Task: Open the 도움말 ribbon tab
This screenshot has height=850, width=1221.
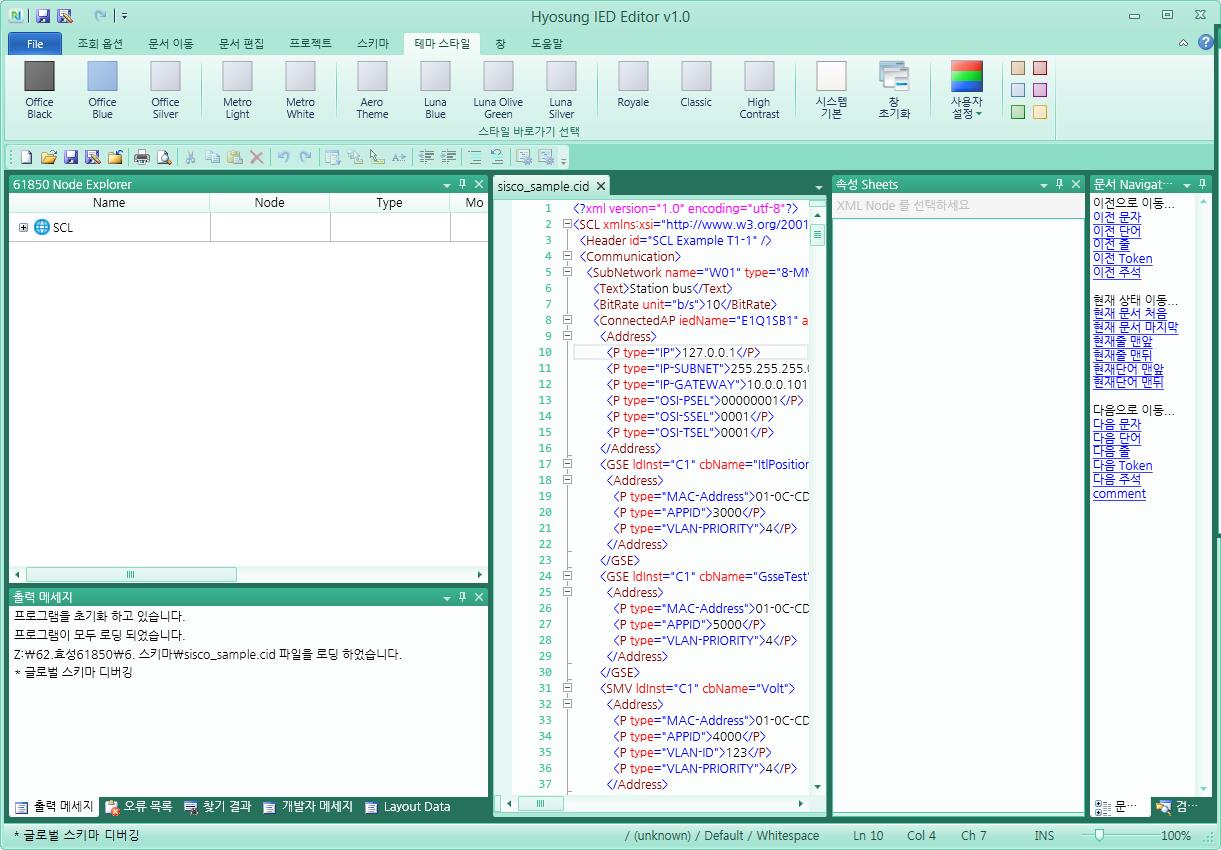Action: pos(546,44)
